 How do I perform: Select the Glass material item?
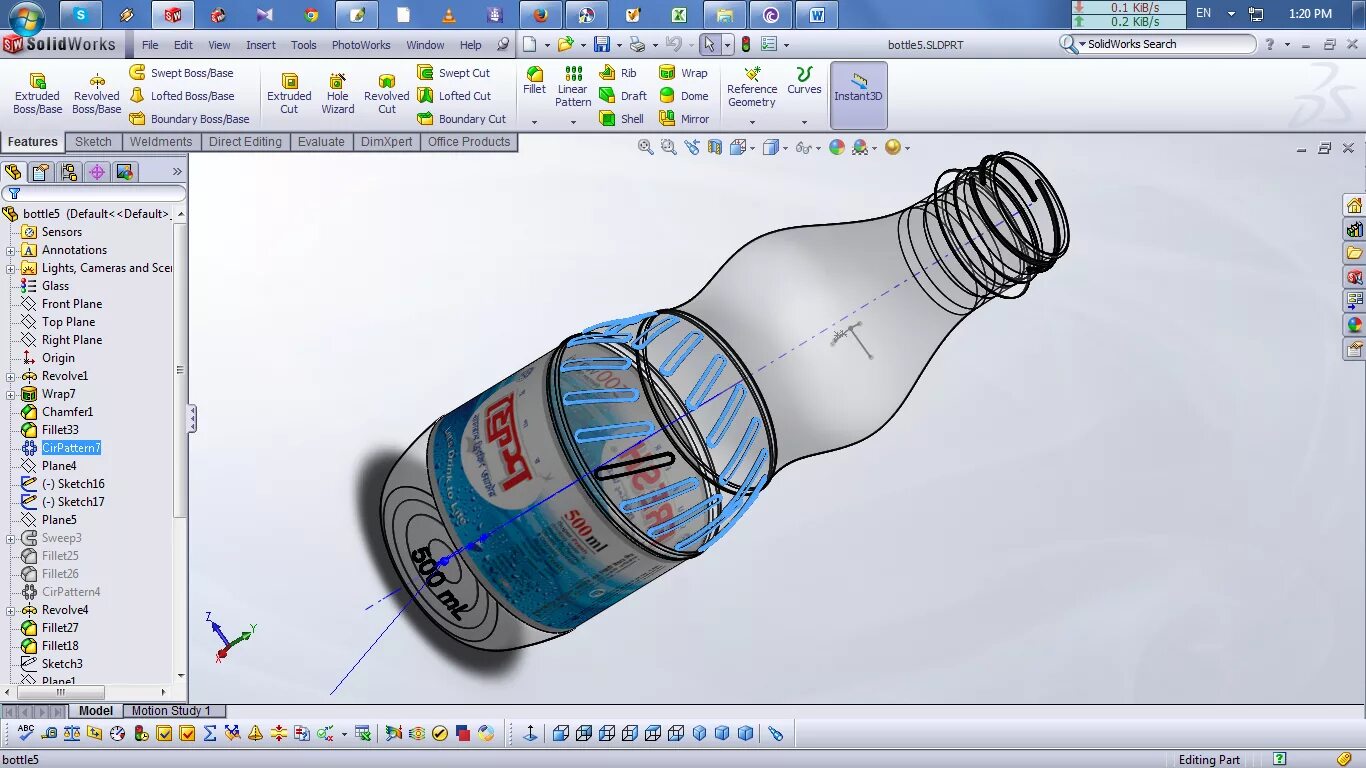[x=55, y=286]
